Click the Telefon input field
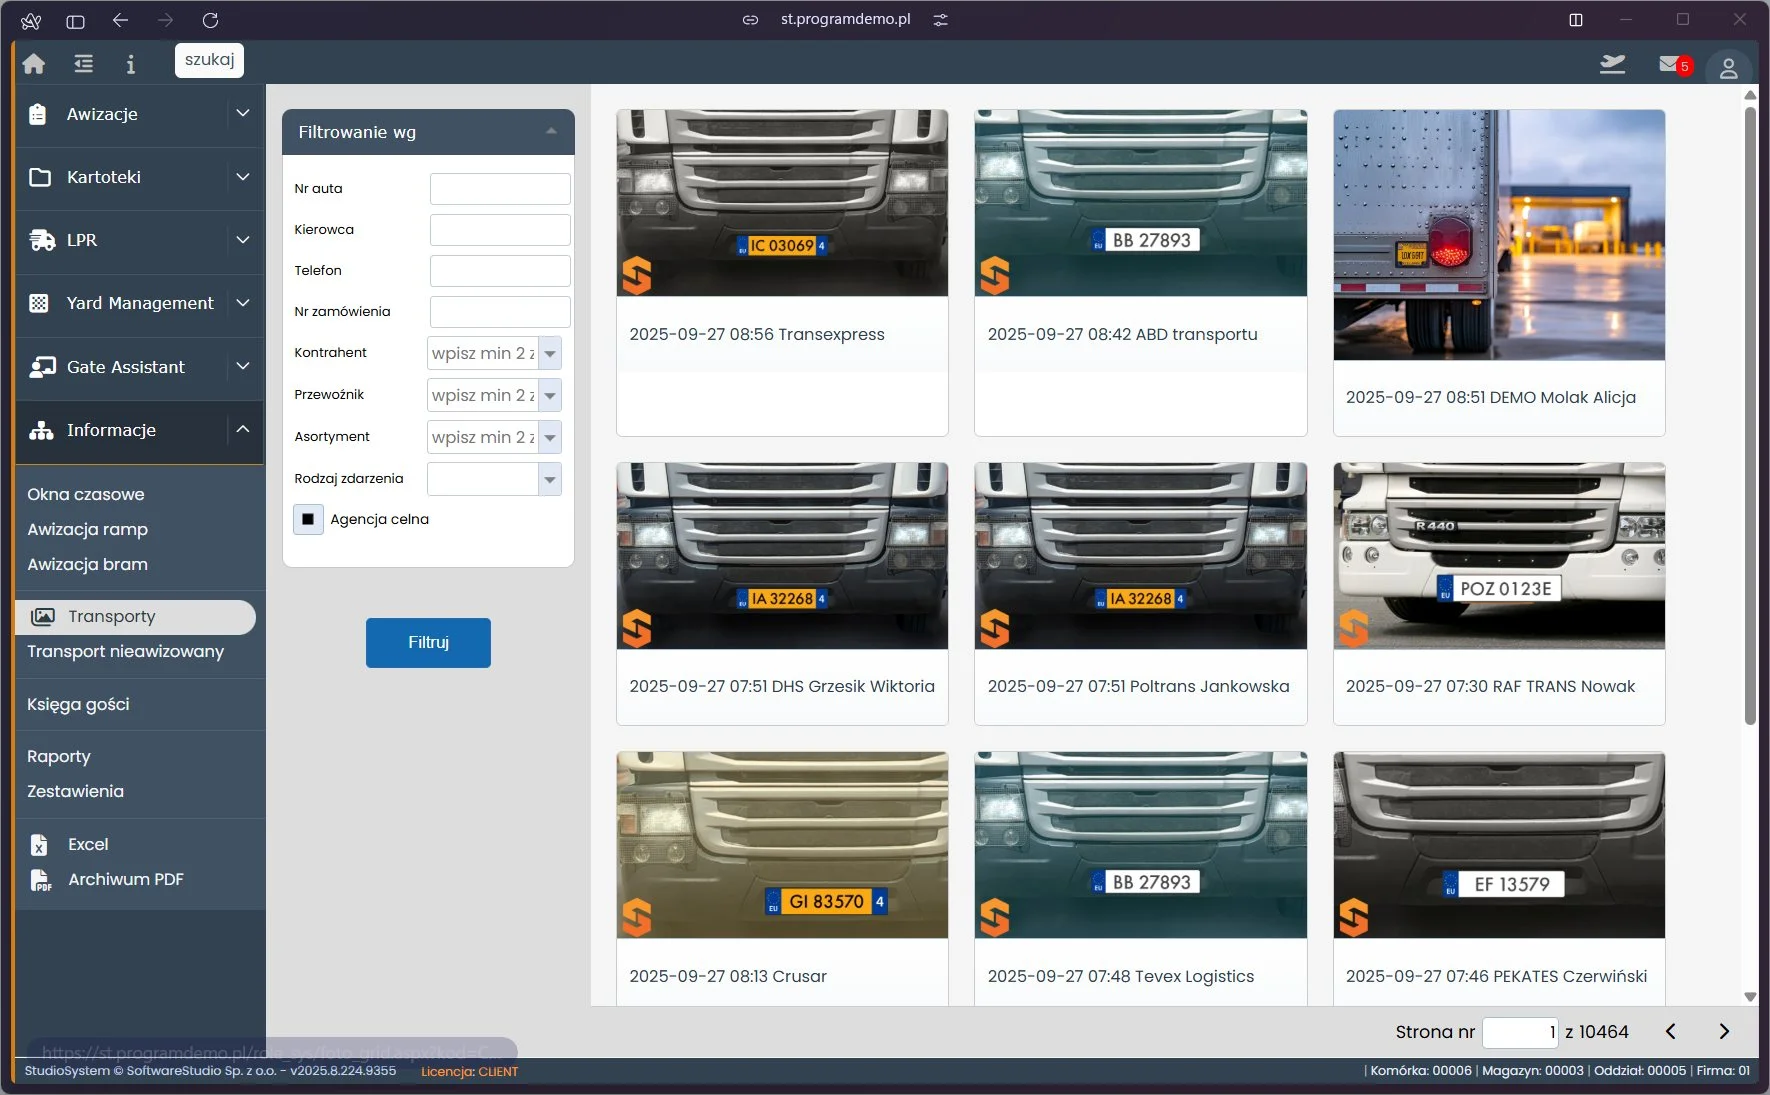 [x=500, y=271]
